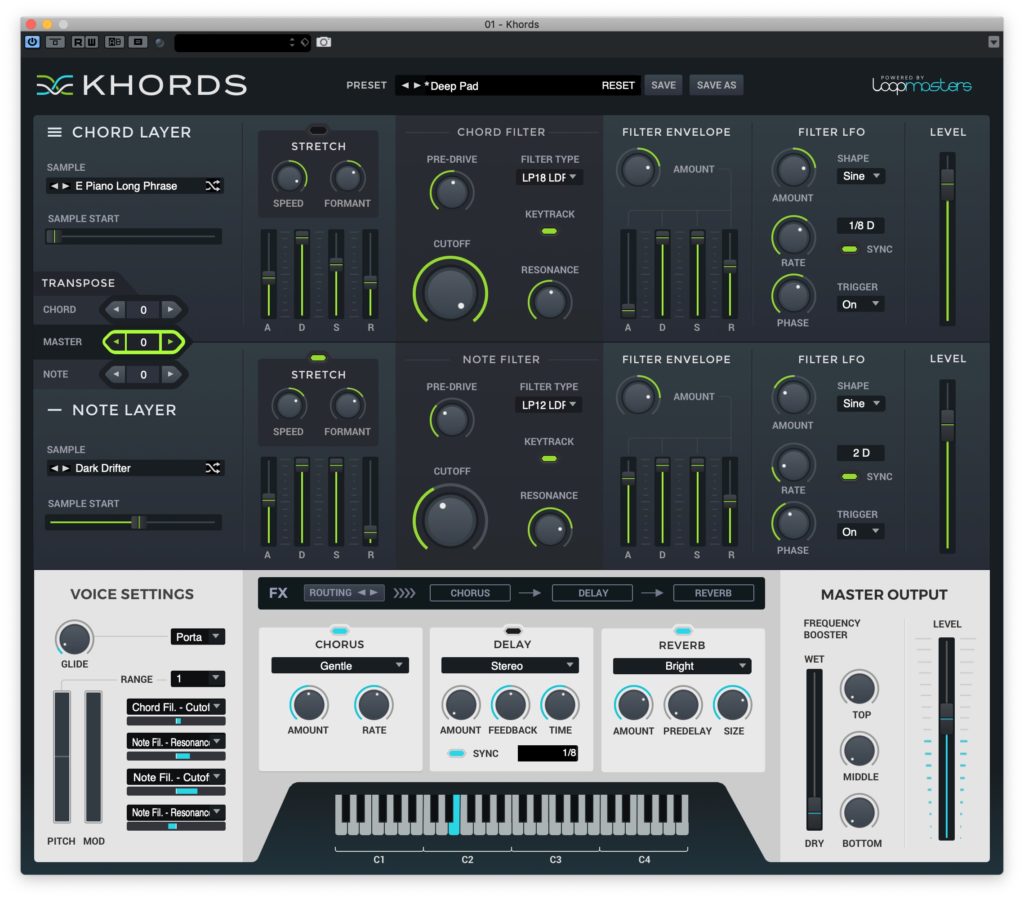Toggle the Delay Sync switch
Screen dimensions: 1024x899
456,753
